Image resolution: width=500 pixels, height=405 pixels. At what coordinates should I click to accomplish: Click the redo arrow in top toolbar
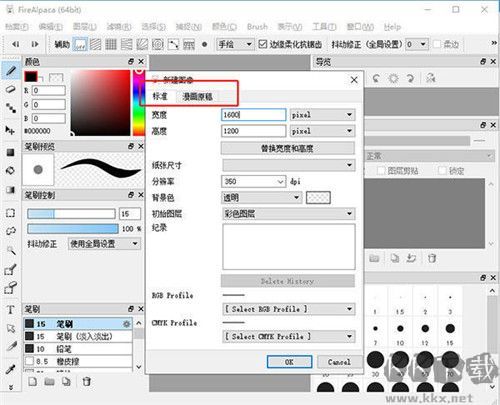click(35, 44)
